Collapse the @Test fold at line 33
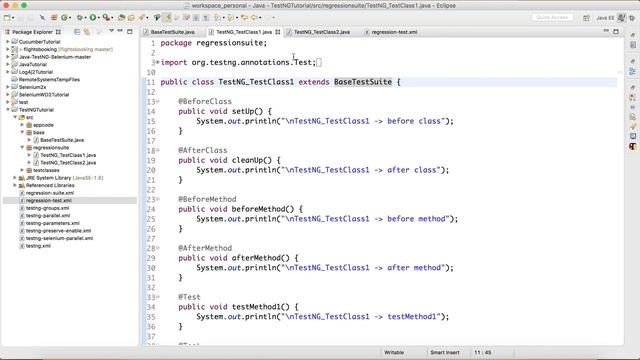The width and height of the screenshot is (640, 360). (x=158, y=297)
